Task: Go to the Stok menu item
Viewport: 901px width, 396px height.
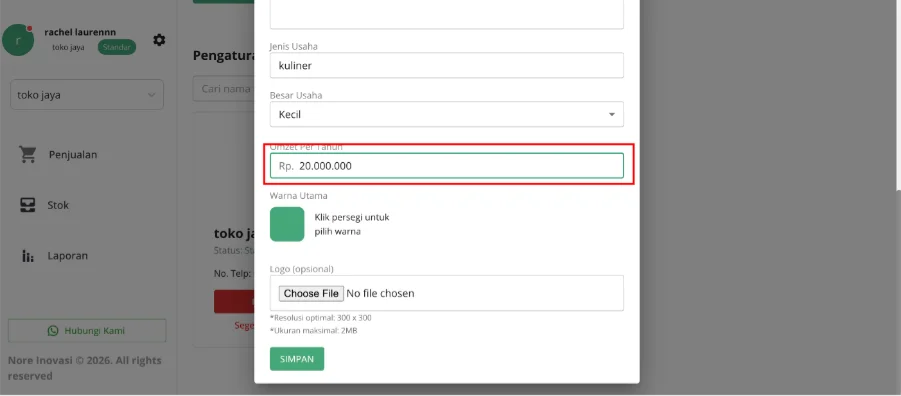Action: coord(57,205)
